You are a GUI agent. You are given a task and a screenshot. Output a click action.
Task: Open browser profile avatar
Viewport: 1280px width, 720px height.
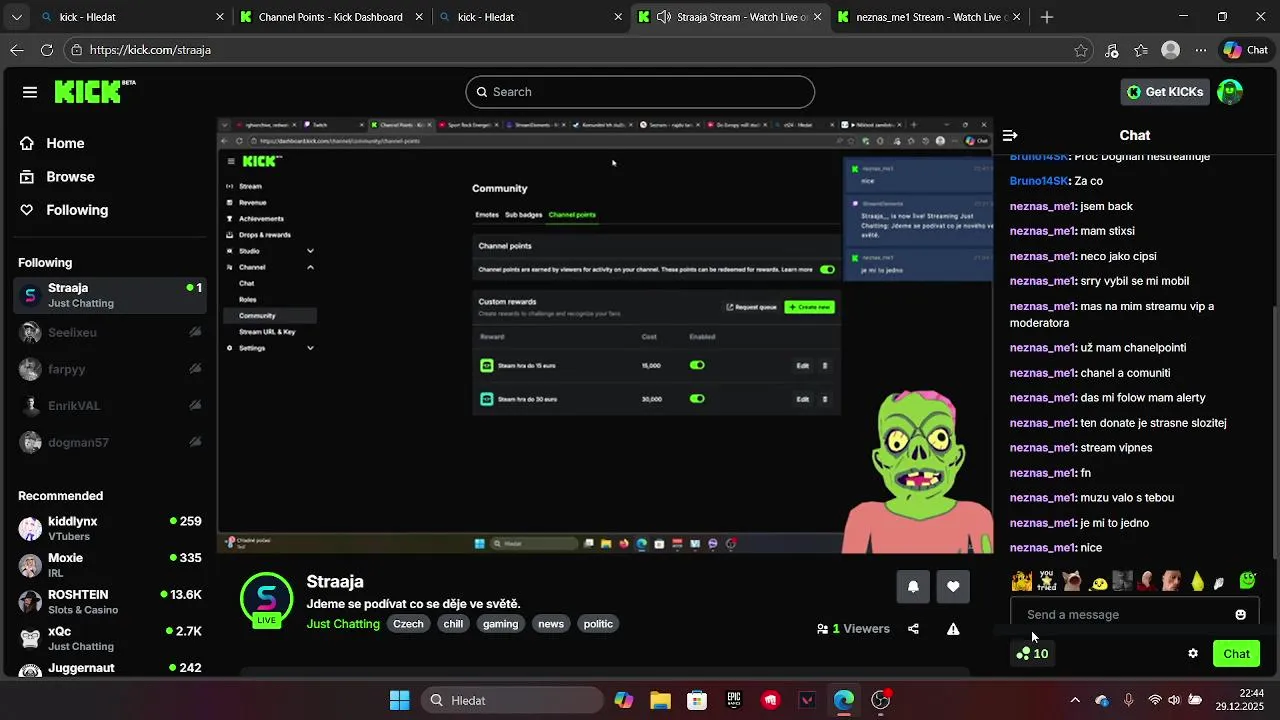[1171, 50]
